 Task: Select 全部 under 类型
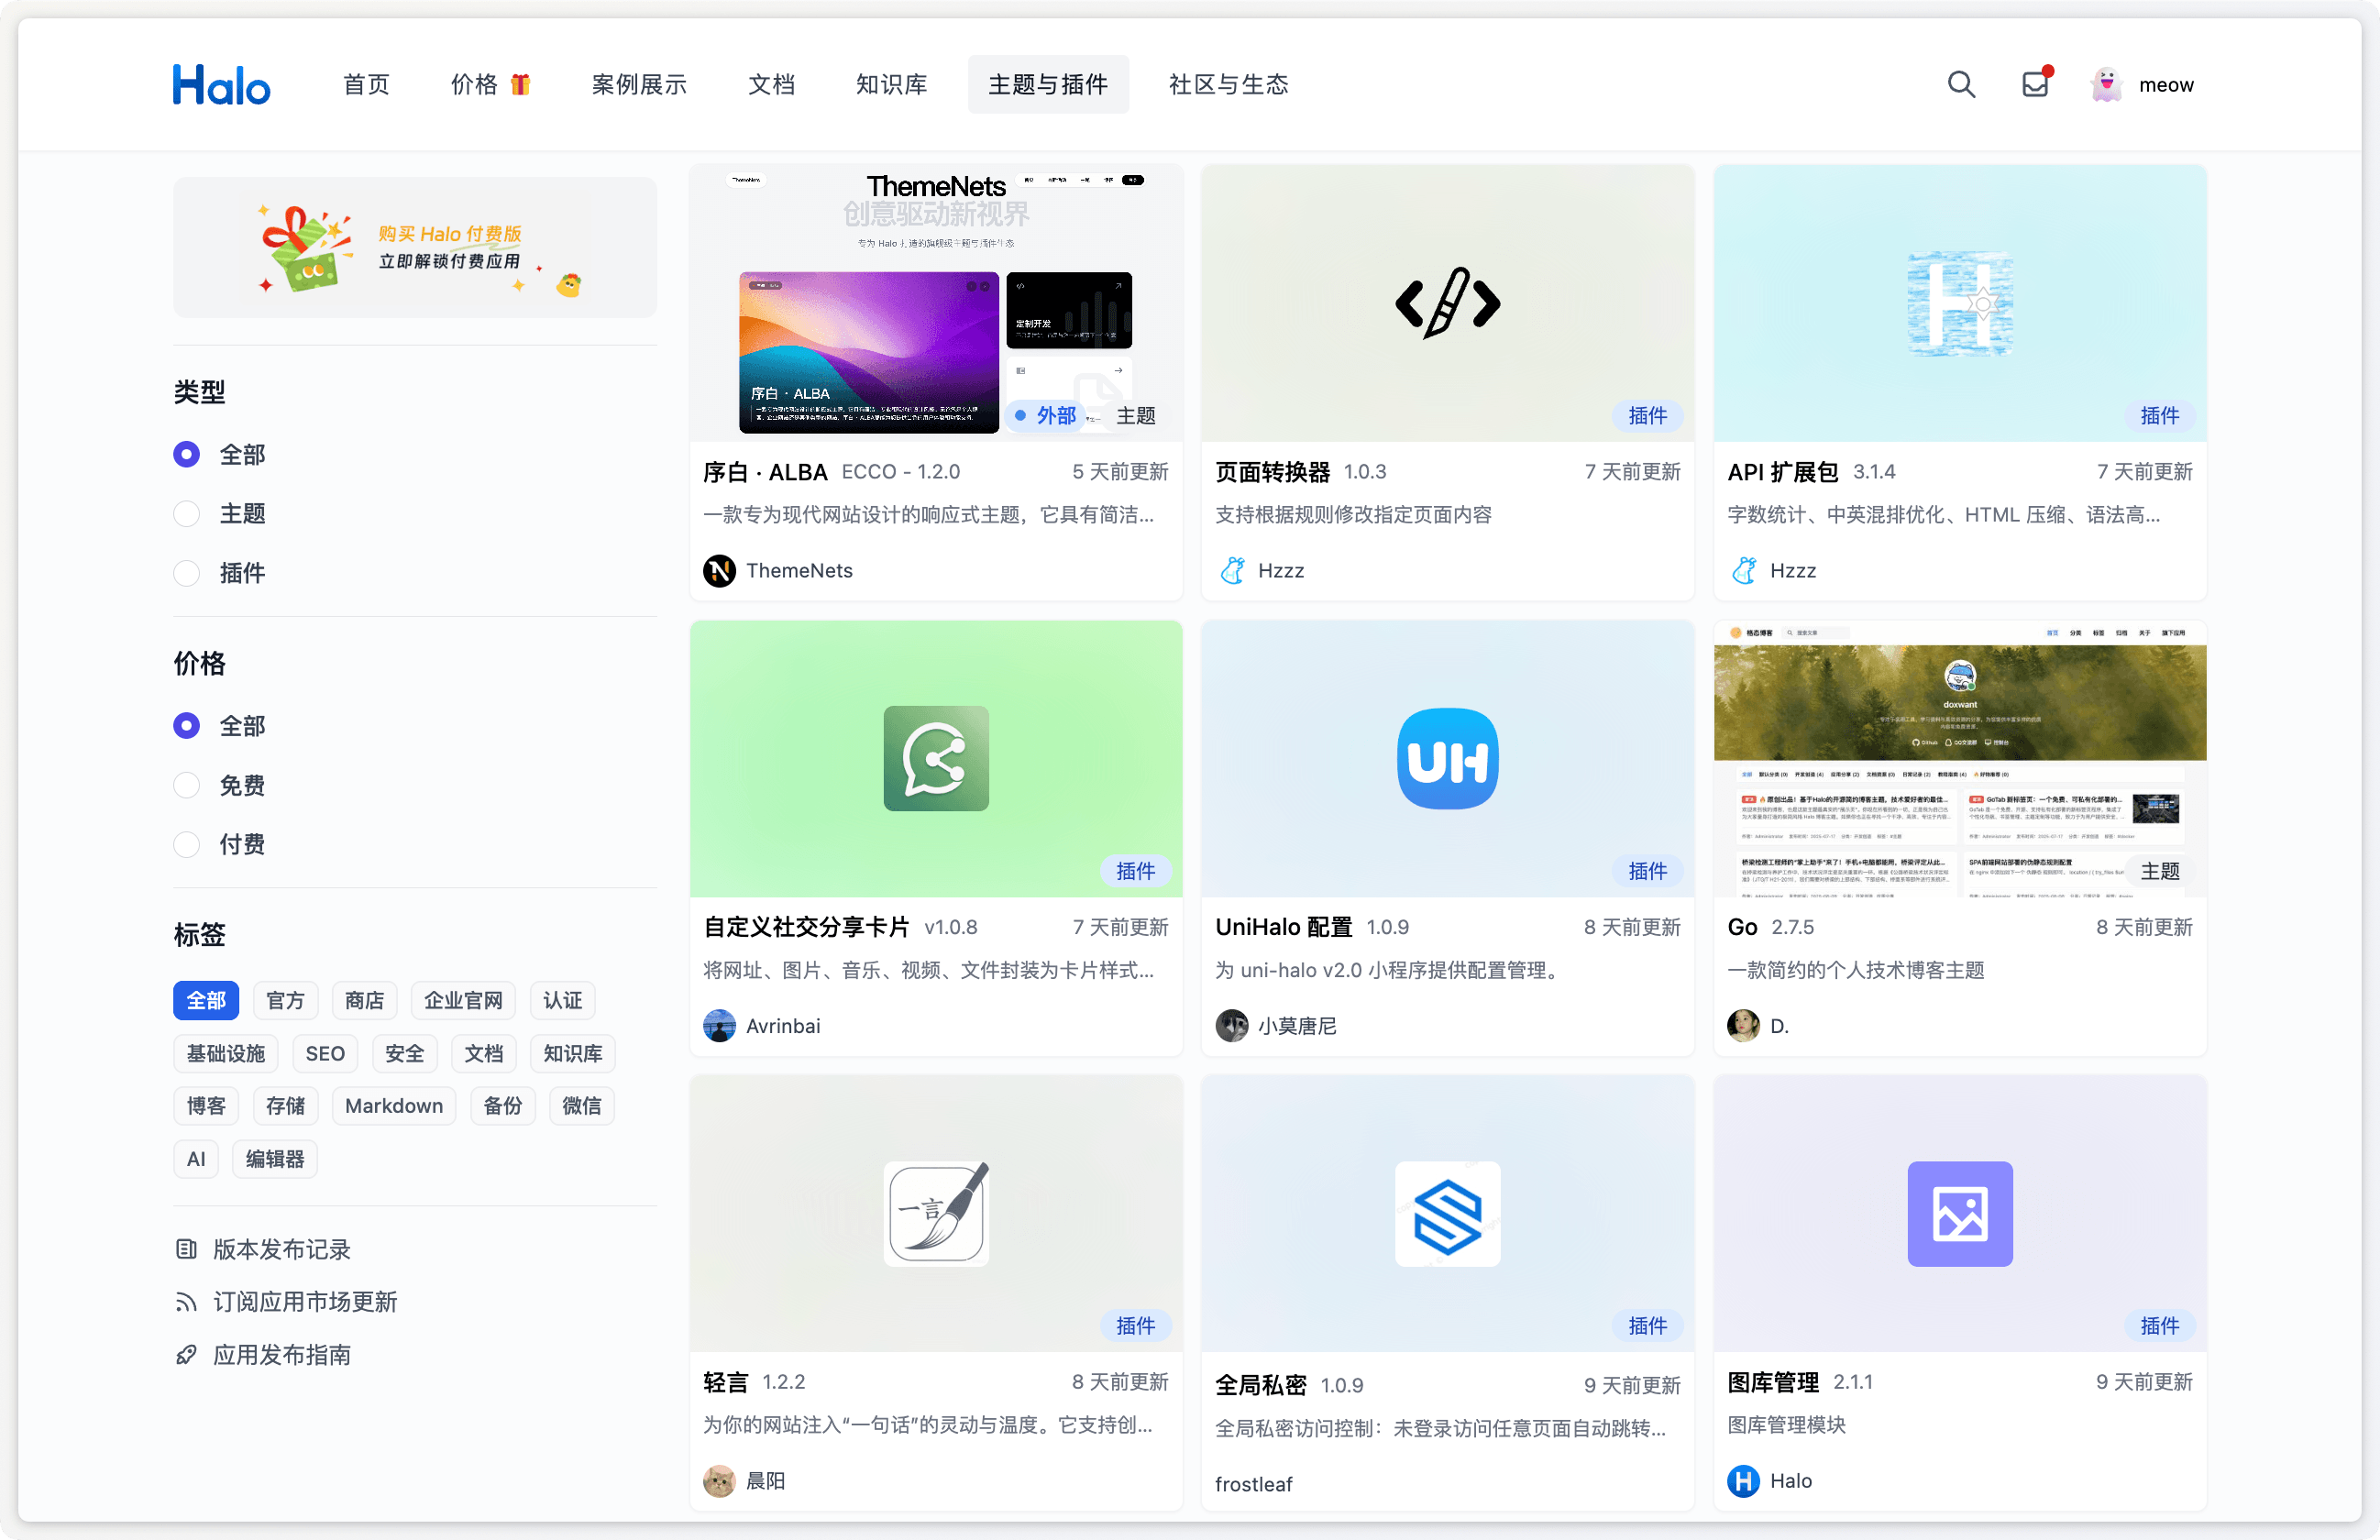click(186, 454)
